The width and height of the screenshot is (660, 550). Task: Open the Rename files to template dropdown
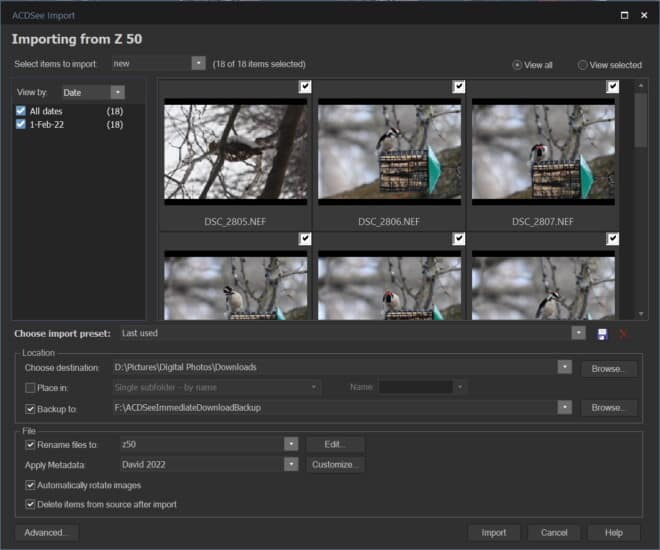(291, 444)
